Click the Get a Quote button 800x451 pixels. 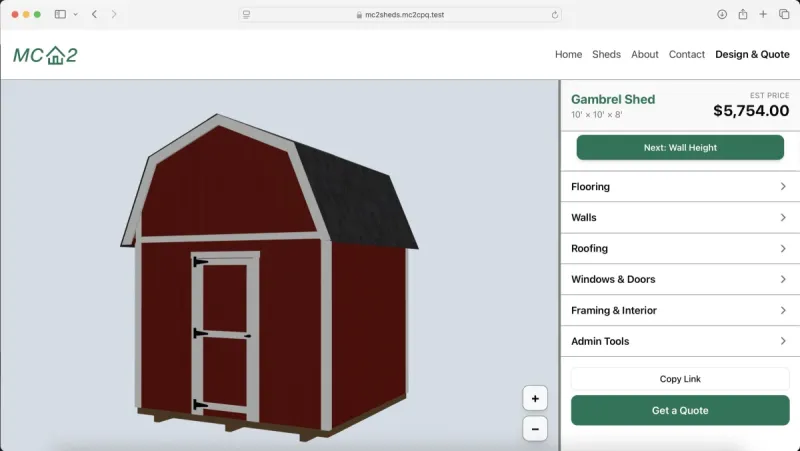(680, 411)
